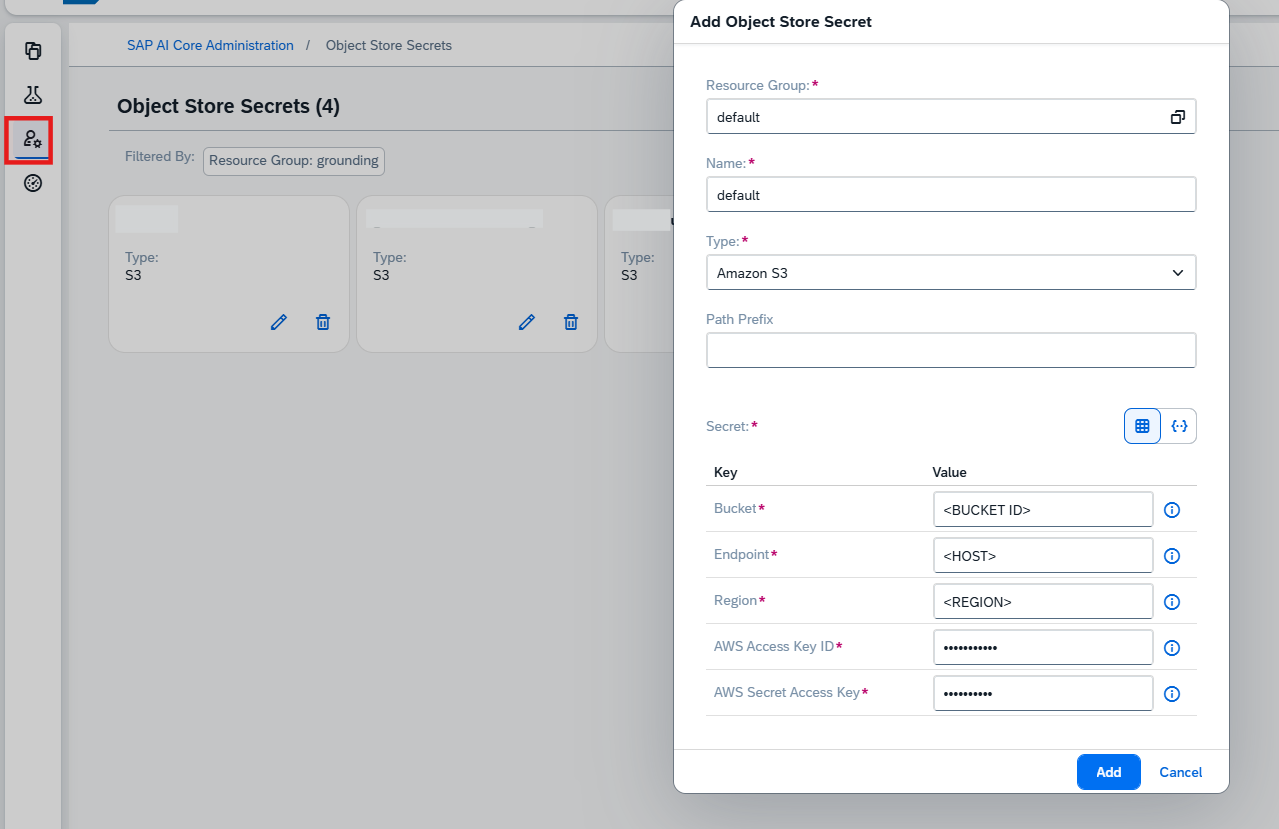The image size is (1279, 829).
Task: Click the AWS Secret Access Key field
Action: pyautogui.click(x=1043, y=693)
